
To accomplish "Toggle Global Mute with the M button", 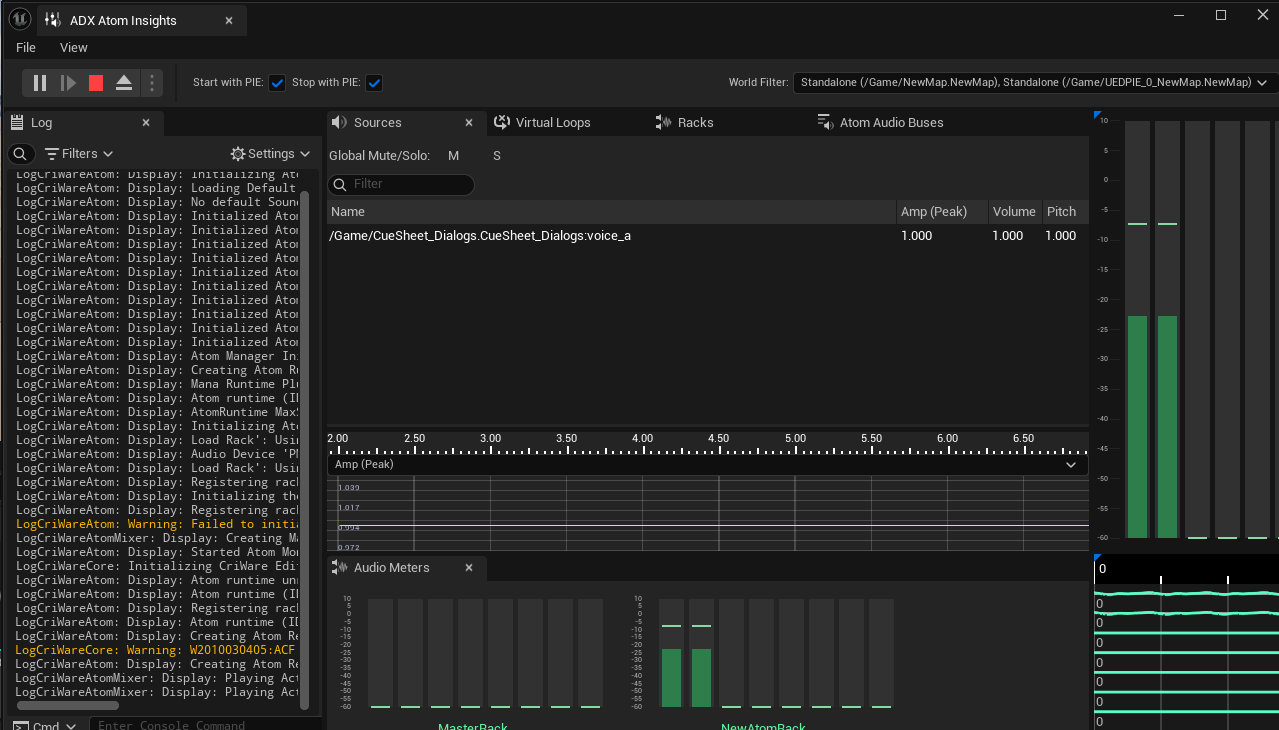I will [452, 156].
